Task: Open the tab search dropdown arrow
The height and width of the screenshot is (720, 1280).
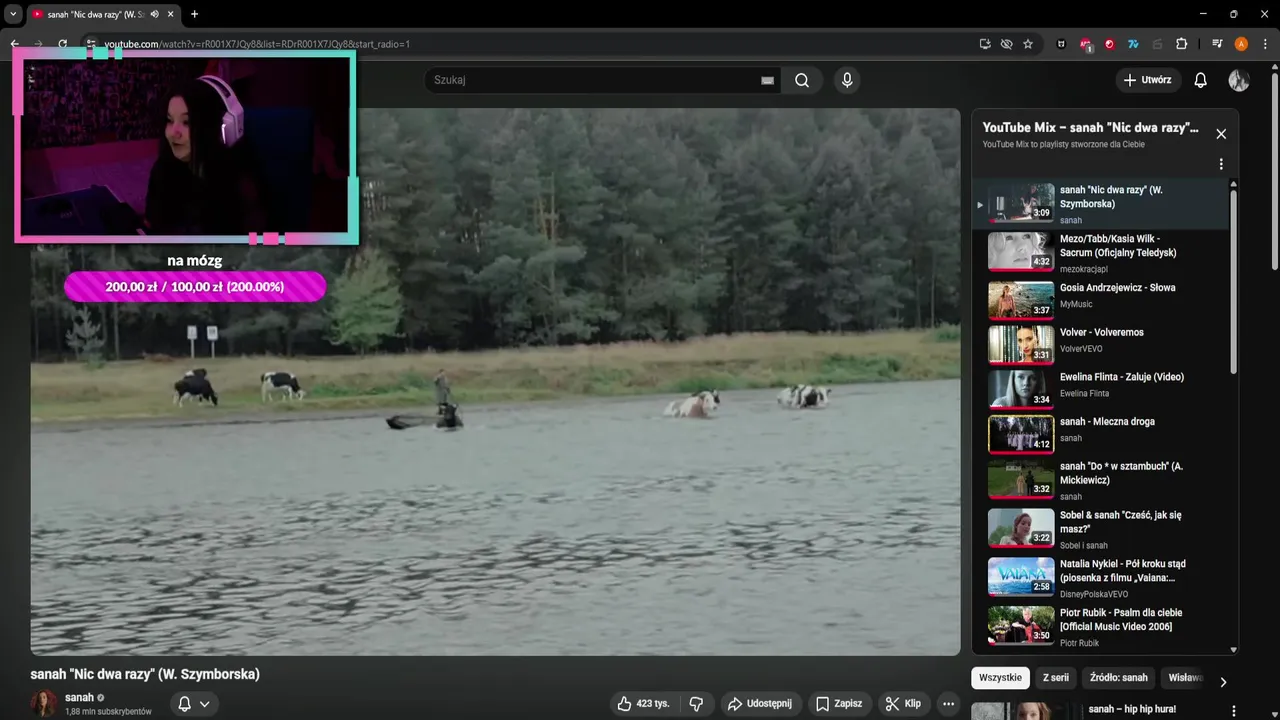Action: 13,14
